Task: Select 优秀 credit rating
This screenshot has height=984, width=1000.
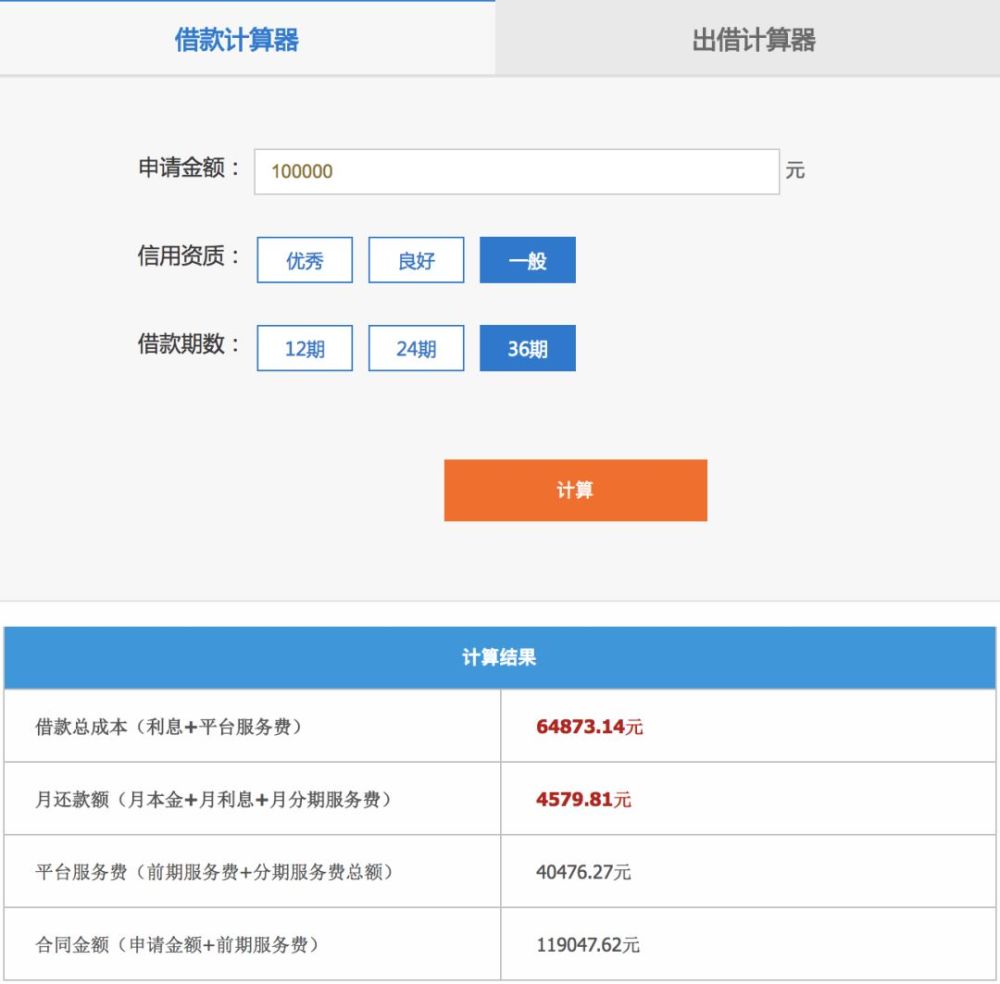Action: pyautogui.click(x=304, y=260)
